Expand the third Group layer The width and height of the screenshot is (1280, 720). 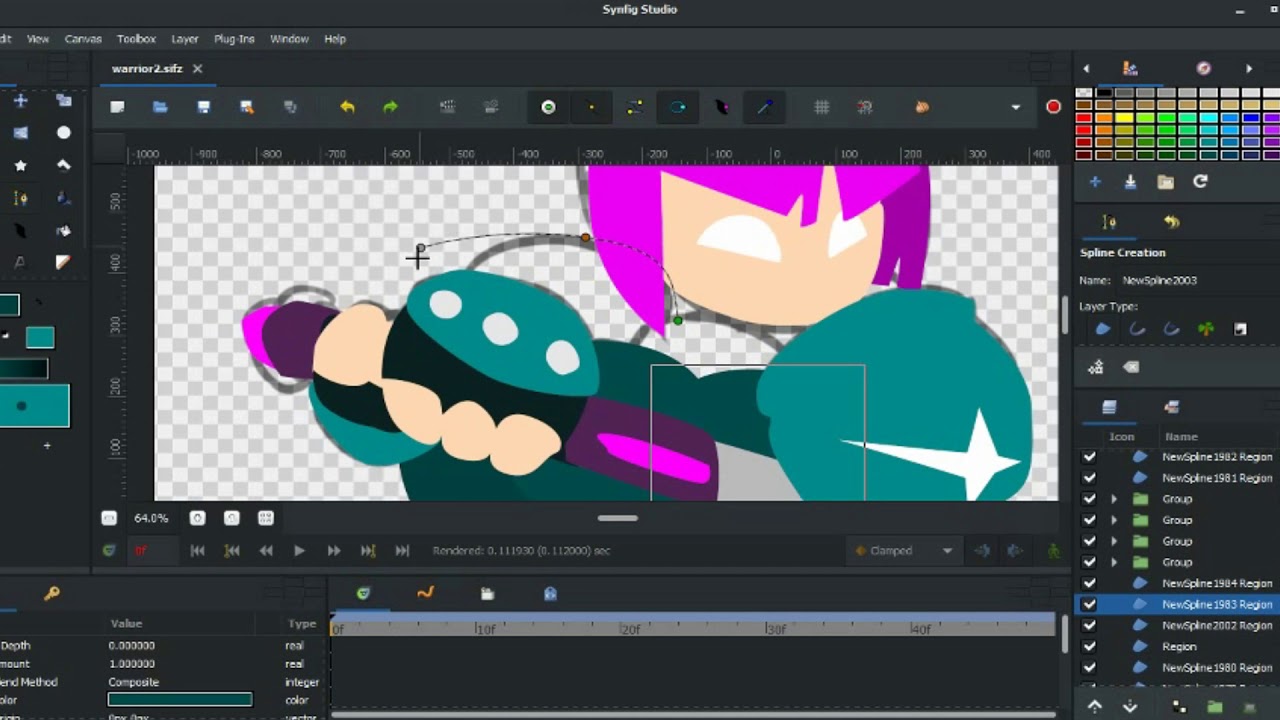tap(1114, 541)
